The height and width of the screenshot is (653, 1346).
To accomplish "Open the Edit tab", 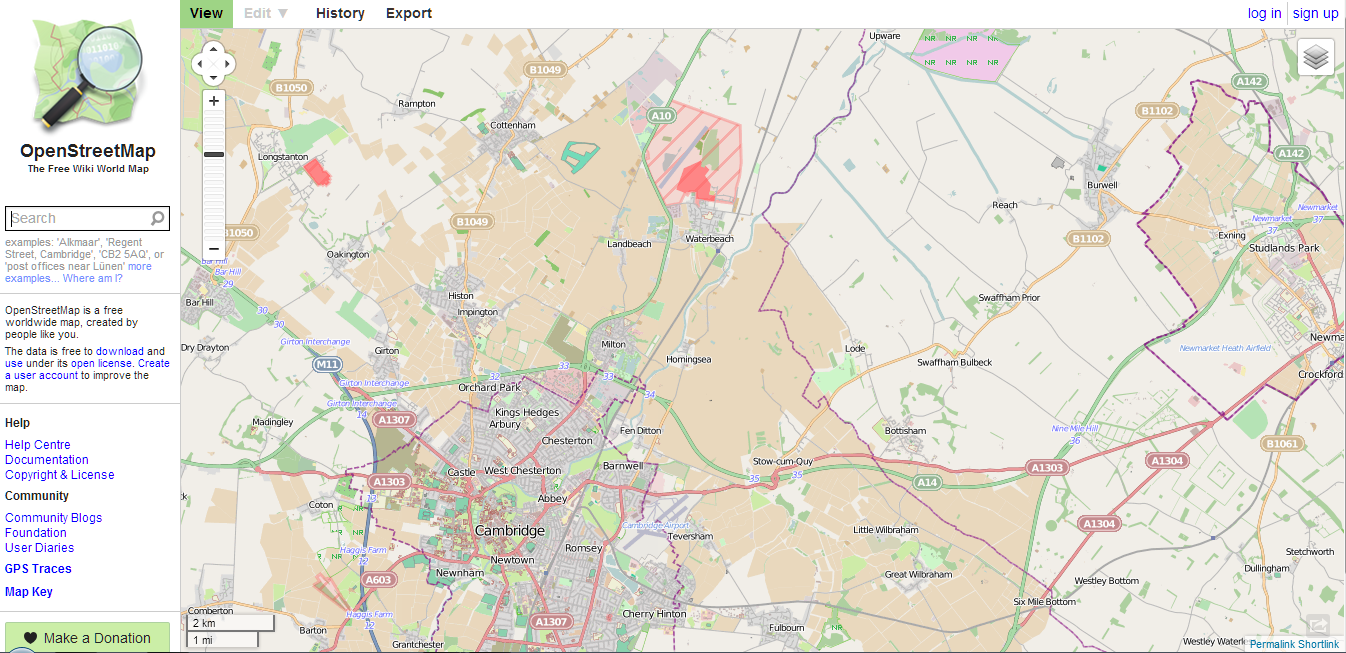I will [x=258, y=13].
